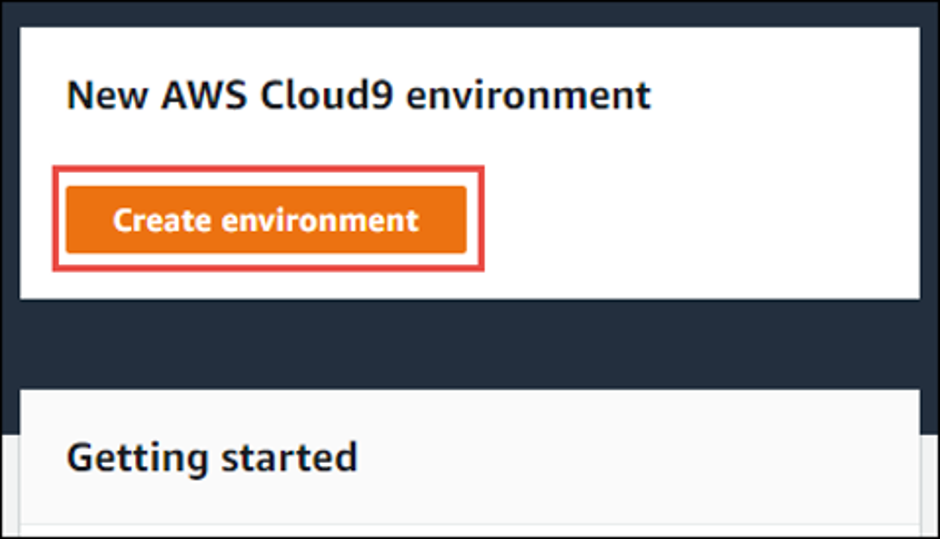Click the word 'environment' in the card heading
This screenshot has width=941, height=539.
click(528, 95)
